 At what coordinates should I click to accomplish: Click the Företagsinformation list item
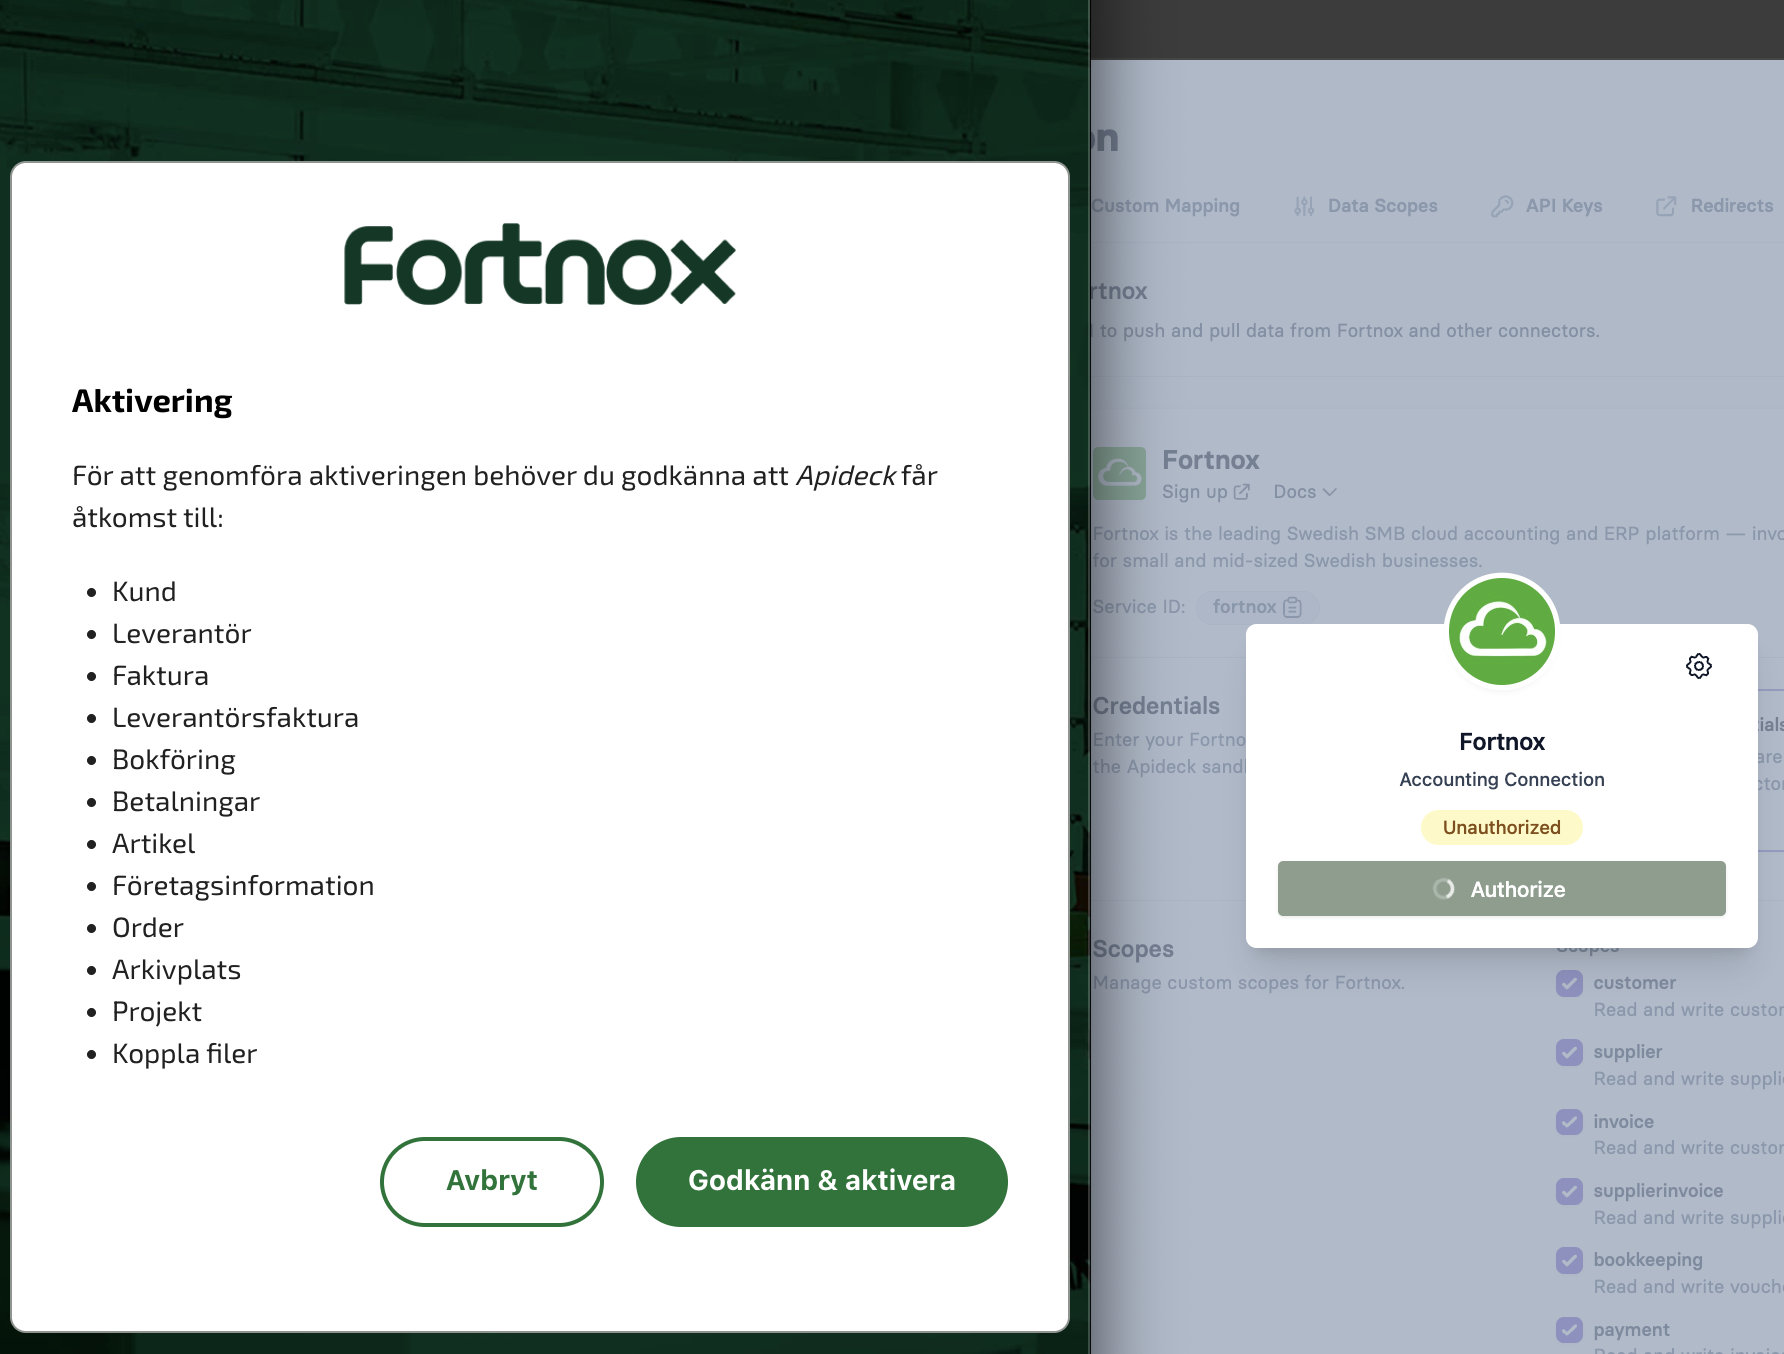pyautogui.click(x=243, y=886)
